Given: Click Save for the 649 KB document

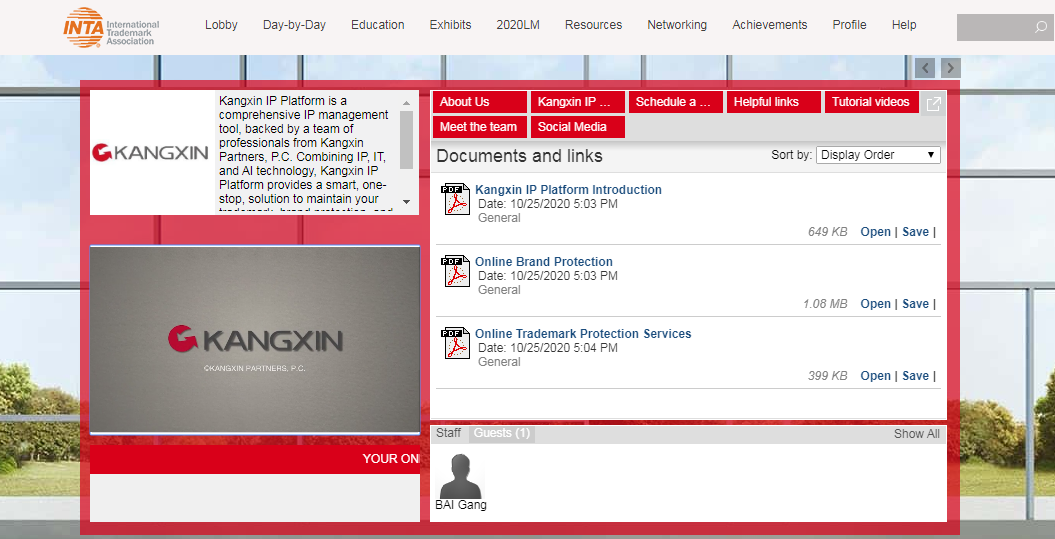Looking at the screenshot, I should click(x=915, y=232).
